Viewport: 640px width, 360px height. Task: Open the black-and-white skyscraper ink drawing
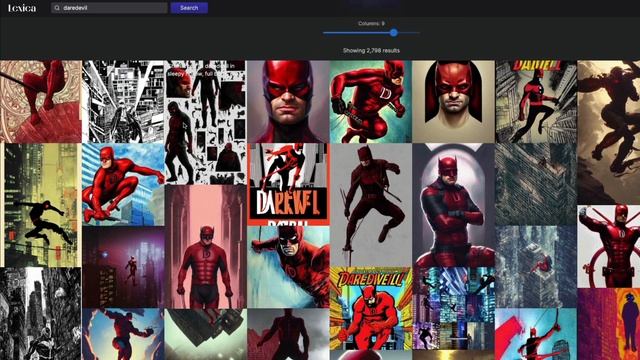pyautogui.click(x=123, y=102)
